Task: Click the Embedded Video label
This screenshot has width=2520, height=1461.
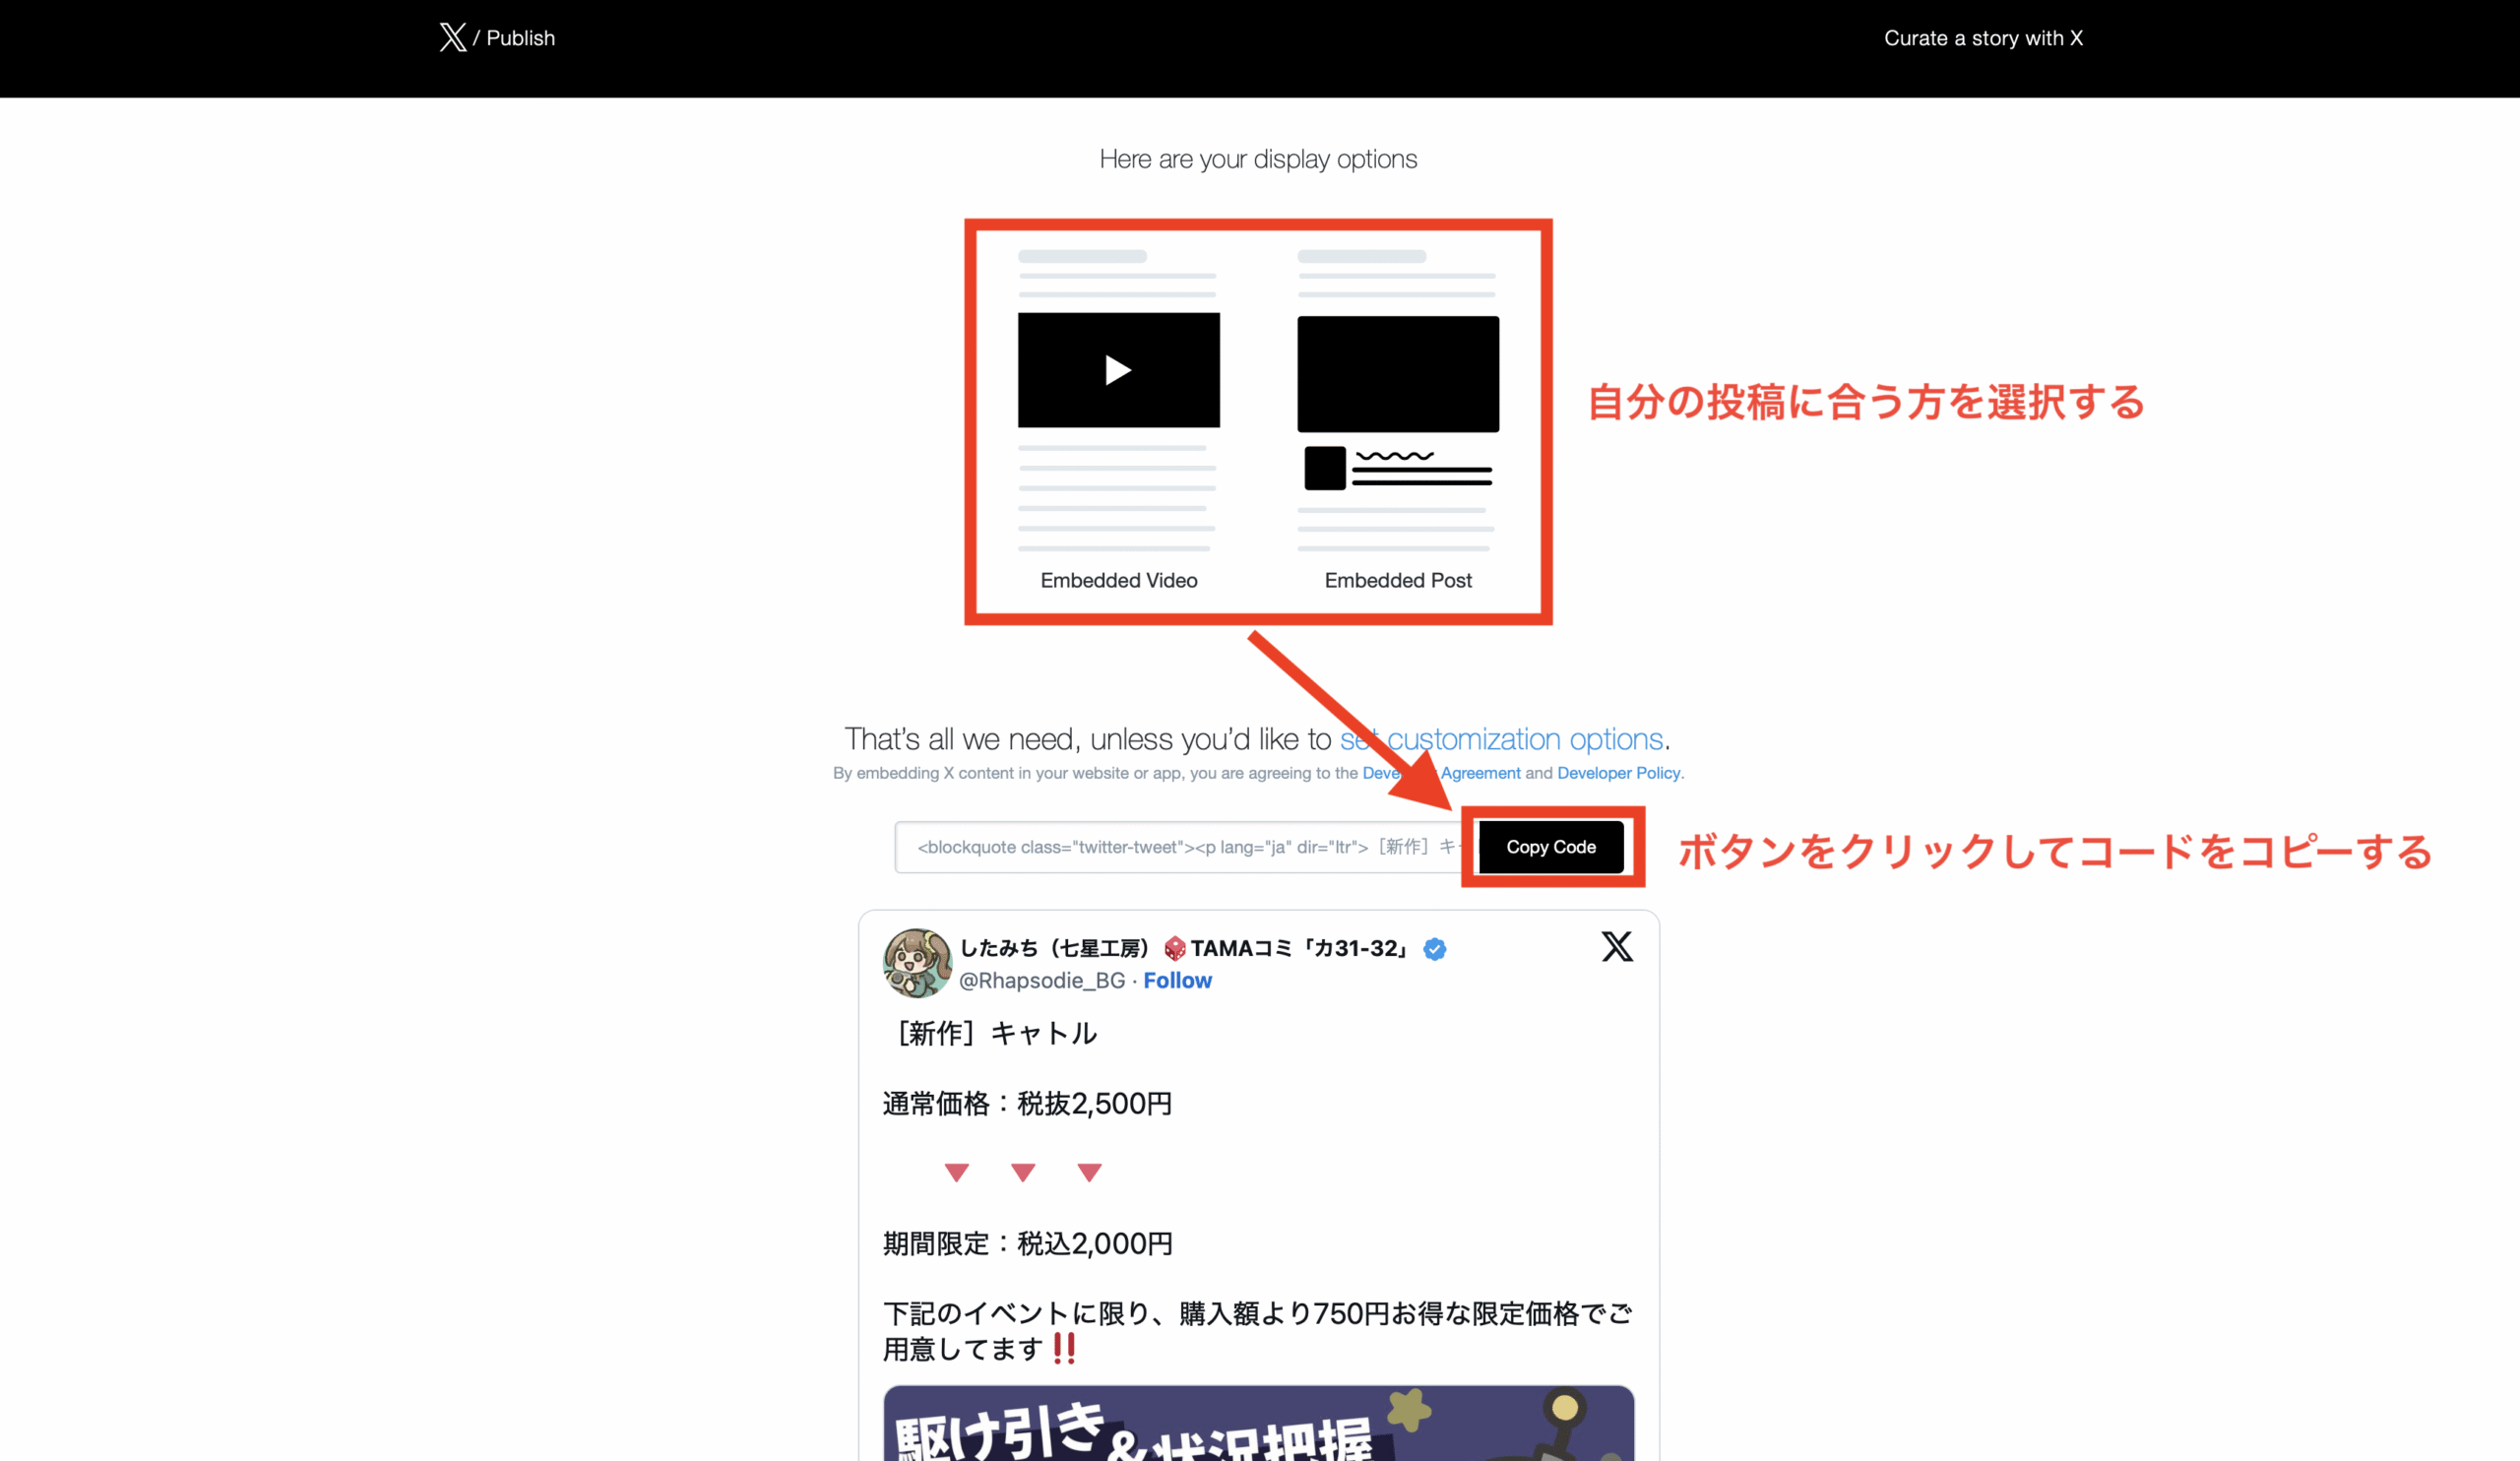Action: click(x=1118, y=580)
